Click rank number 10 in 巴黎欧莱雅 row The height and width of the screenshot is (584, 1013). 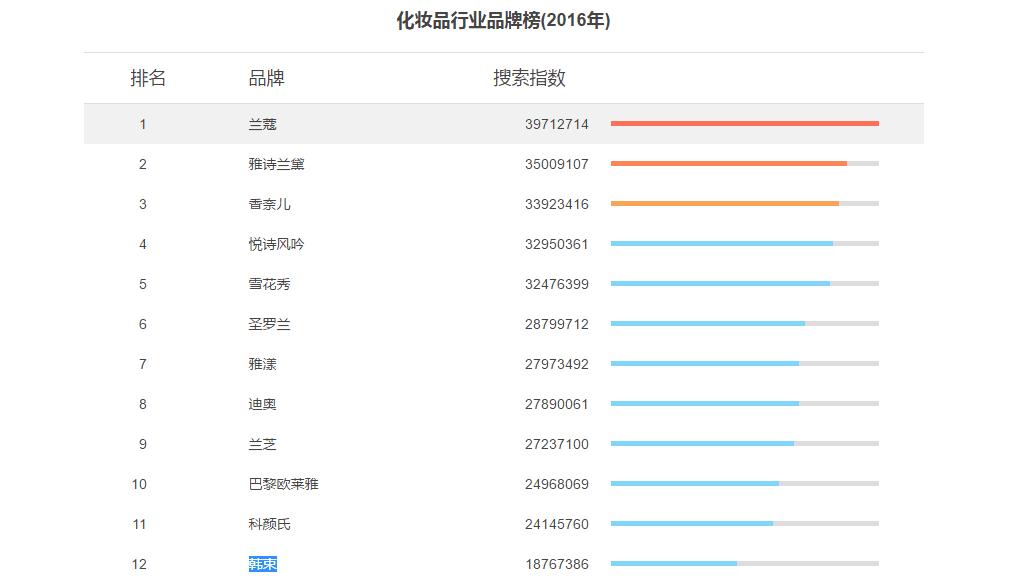point(140,485)
